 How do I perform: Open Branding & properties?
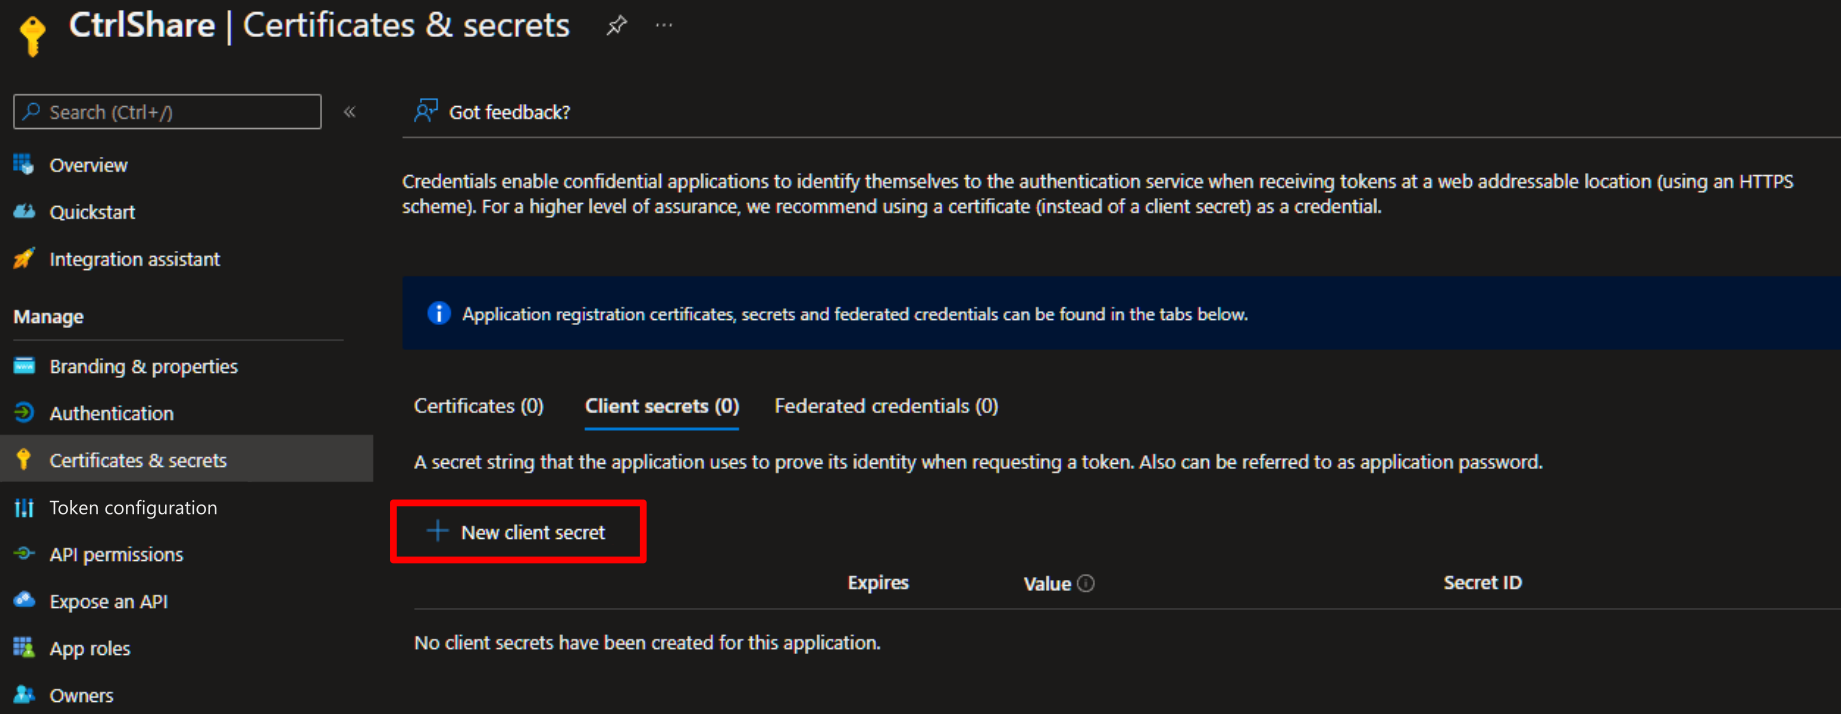coord(144,366)
